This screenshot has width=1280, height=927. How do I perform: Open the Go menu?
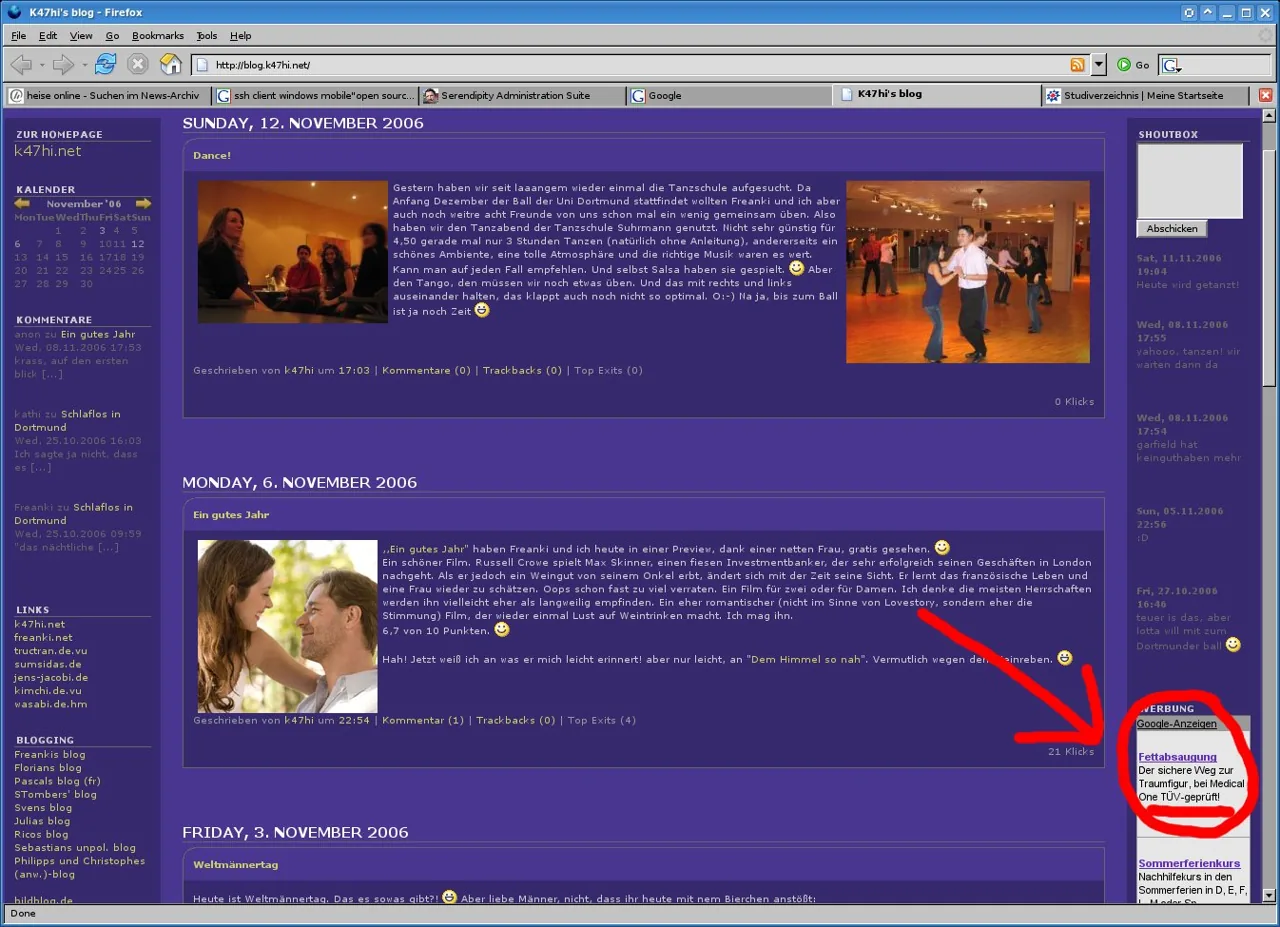(x=112, y=36)
